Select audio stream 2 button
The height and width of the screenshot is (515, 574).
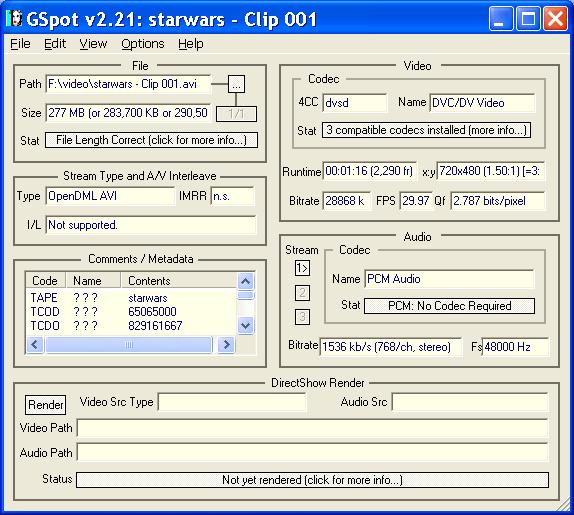click(302, 293)
